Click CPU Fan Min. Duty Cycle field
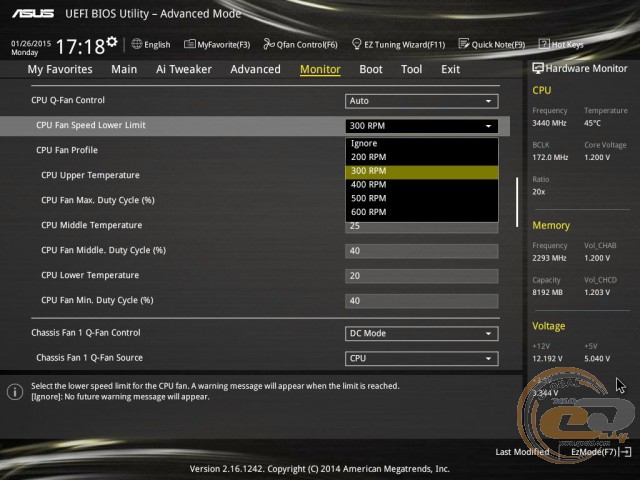This screenshot has width=640, height=480. click(422, 301)
